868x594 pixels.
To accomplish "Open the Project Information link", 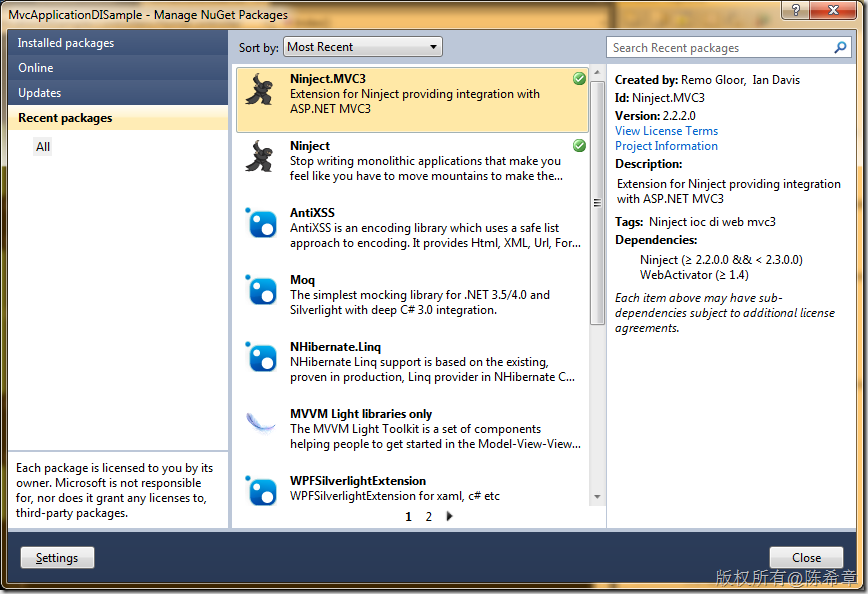I will click(666, 146).
